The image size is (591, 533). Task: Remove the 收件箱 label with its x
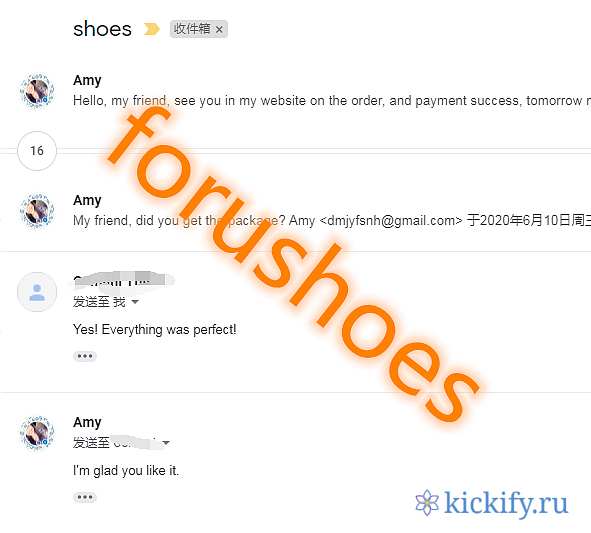[x=219, y=29]
